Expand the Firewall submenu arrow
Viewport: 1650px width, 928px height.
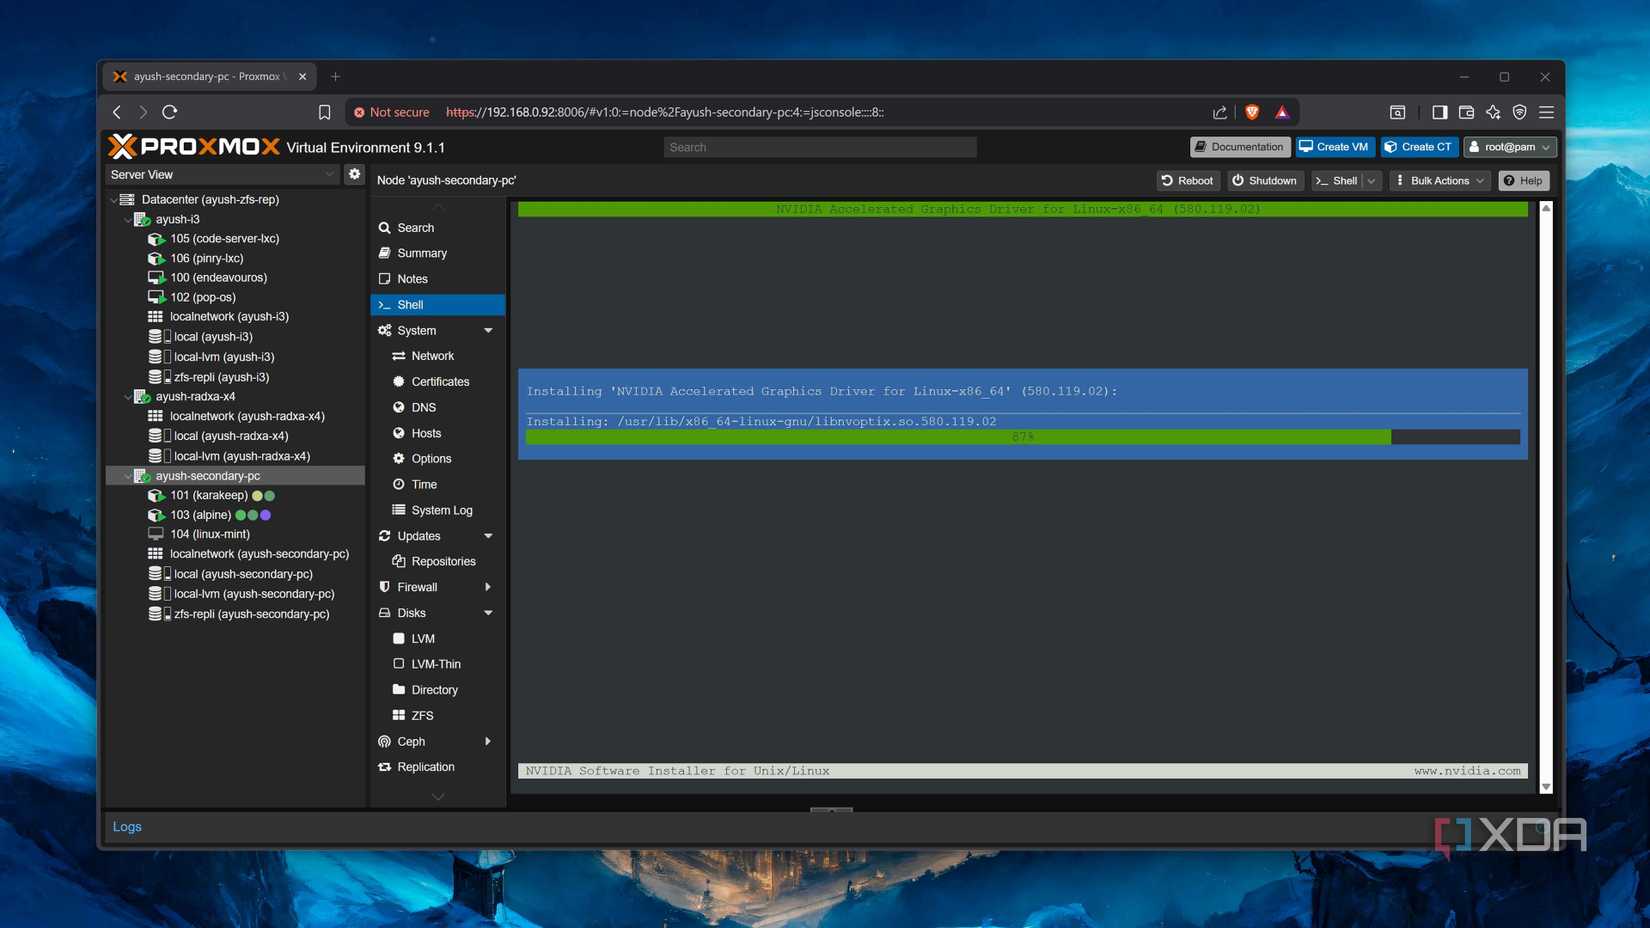pyautogui.click(x=488, y=587)
